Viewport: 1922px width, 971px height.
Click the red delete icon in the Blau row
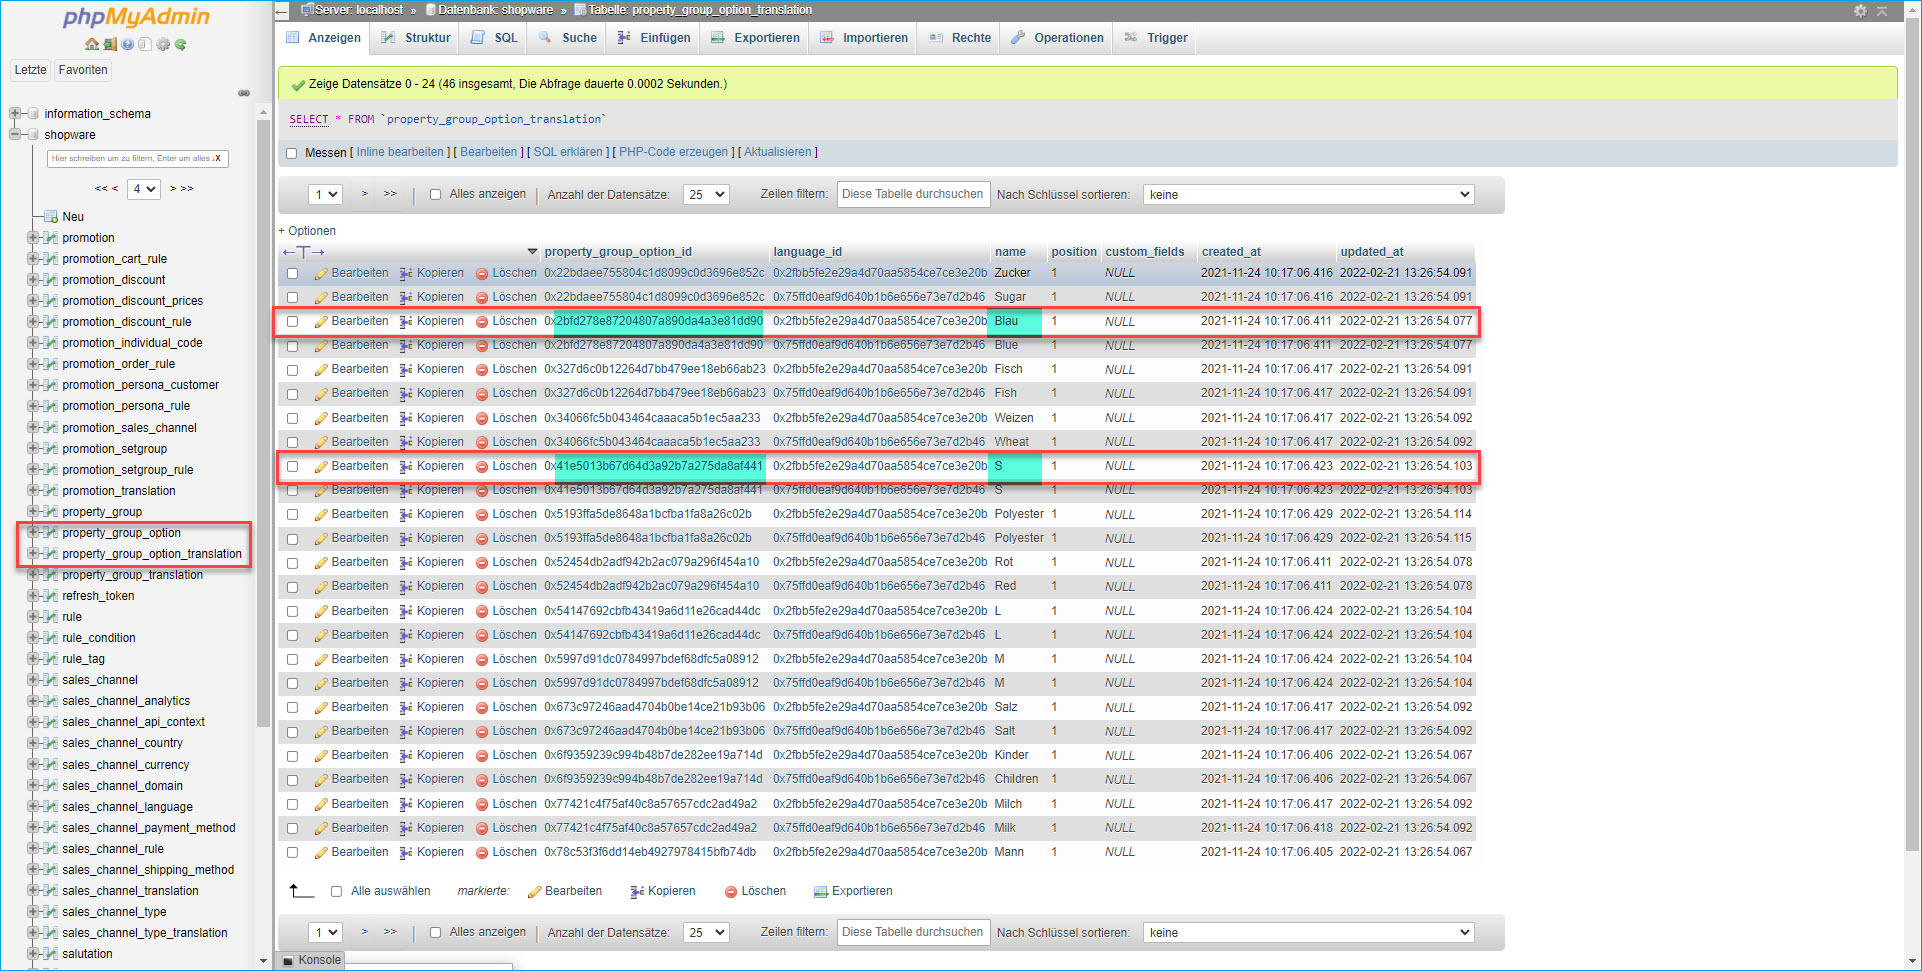point(482,322)
